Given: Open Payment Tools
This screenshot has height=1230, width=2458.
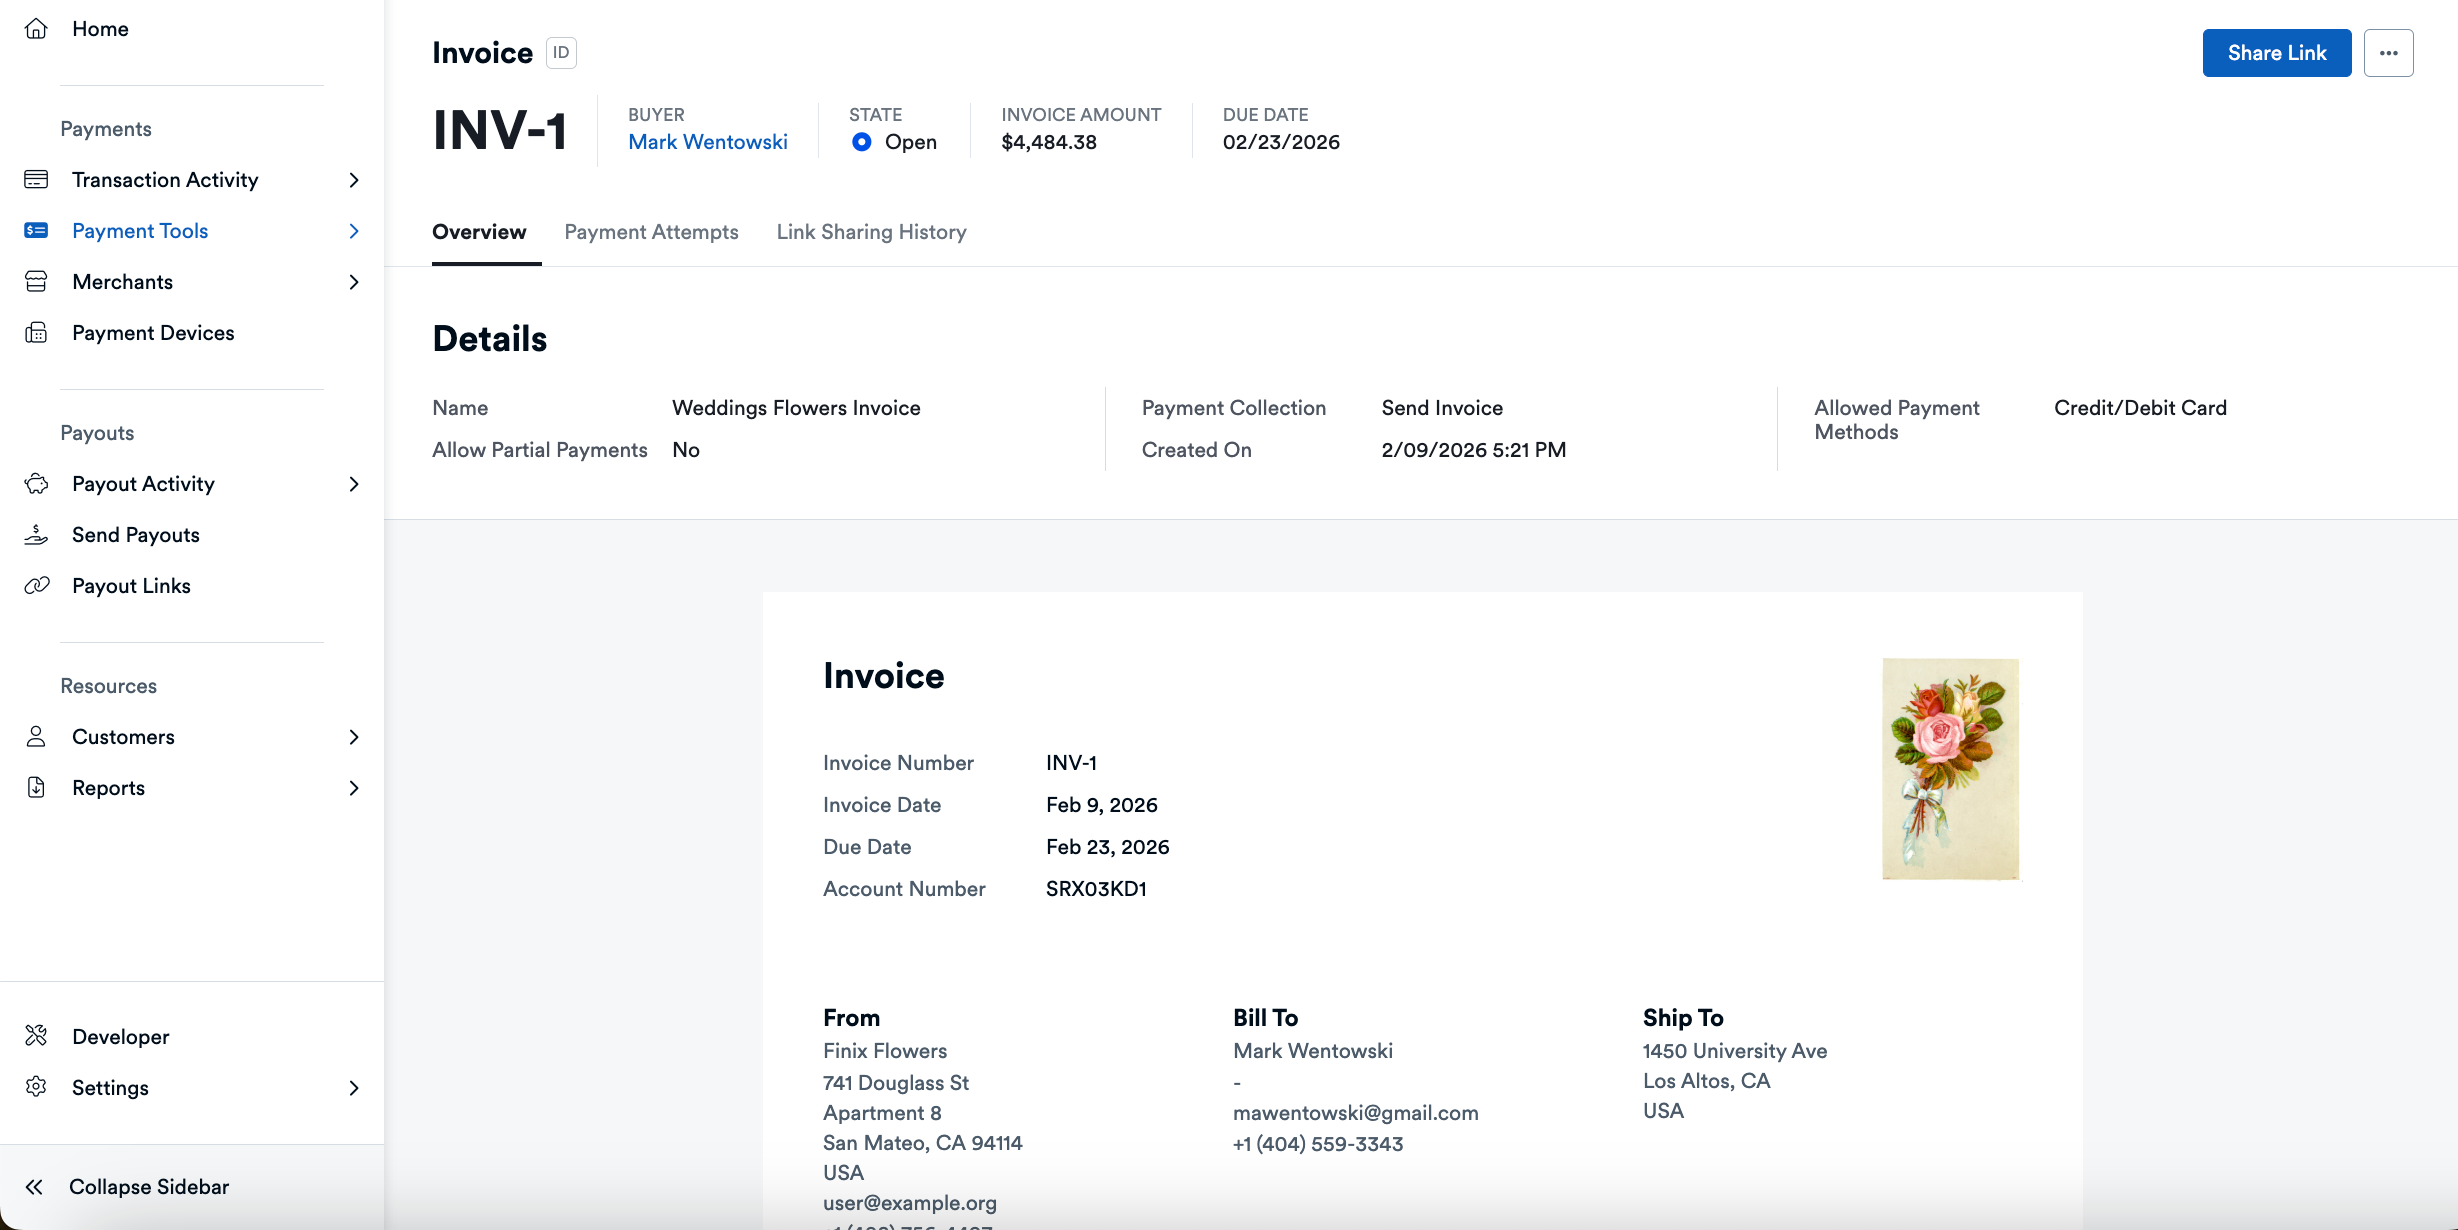Looking at the screenshot, I should coord(139,230).
